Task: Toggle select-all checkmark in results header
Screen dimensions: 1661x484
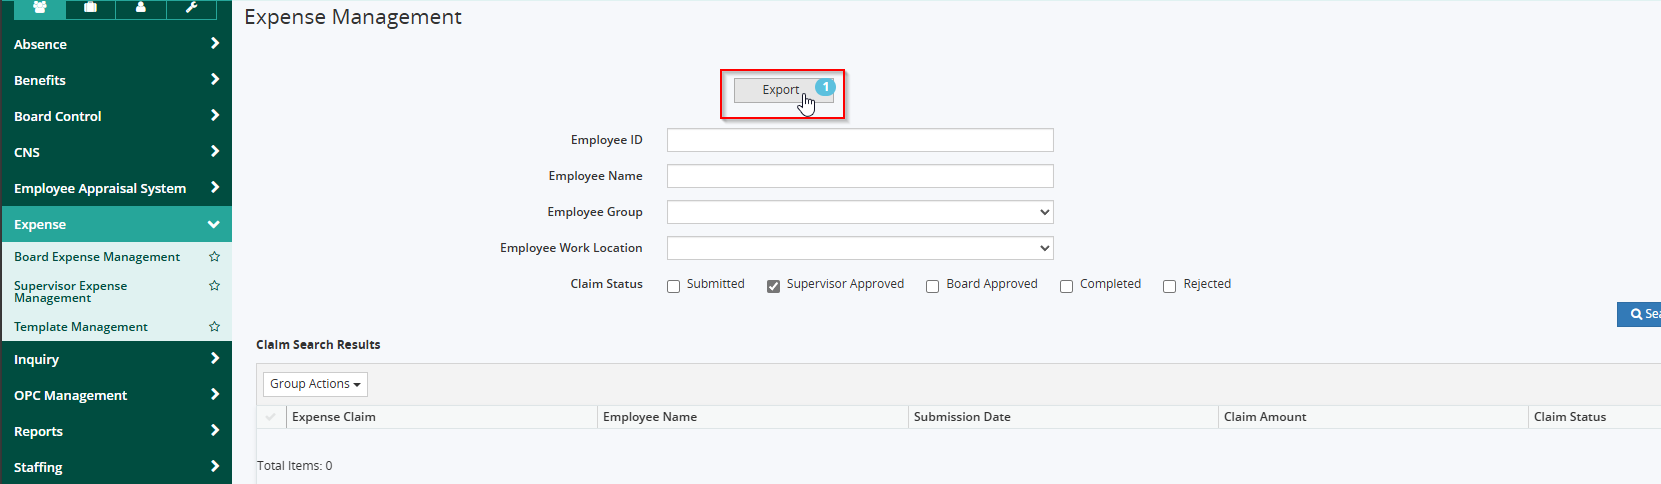Action: point(271,417)
